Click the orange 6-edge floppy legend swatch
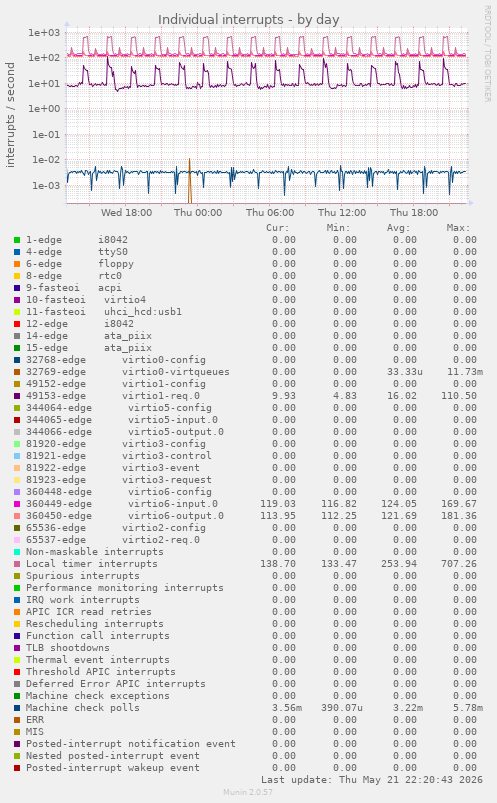The image size is (497, 803). click(17, 264)
